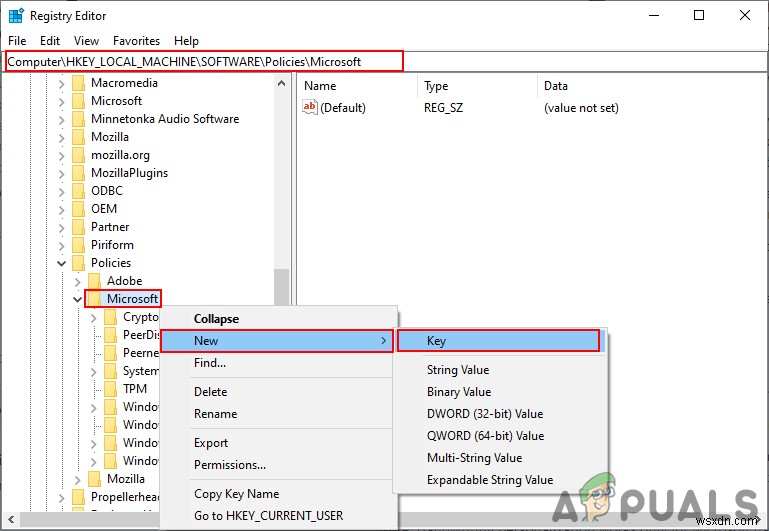Select String Value in the submenu
769x531 pixels.
point(500,370)
